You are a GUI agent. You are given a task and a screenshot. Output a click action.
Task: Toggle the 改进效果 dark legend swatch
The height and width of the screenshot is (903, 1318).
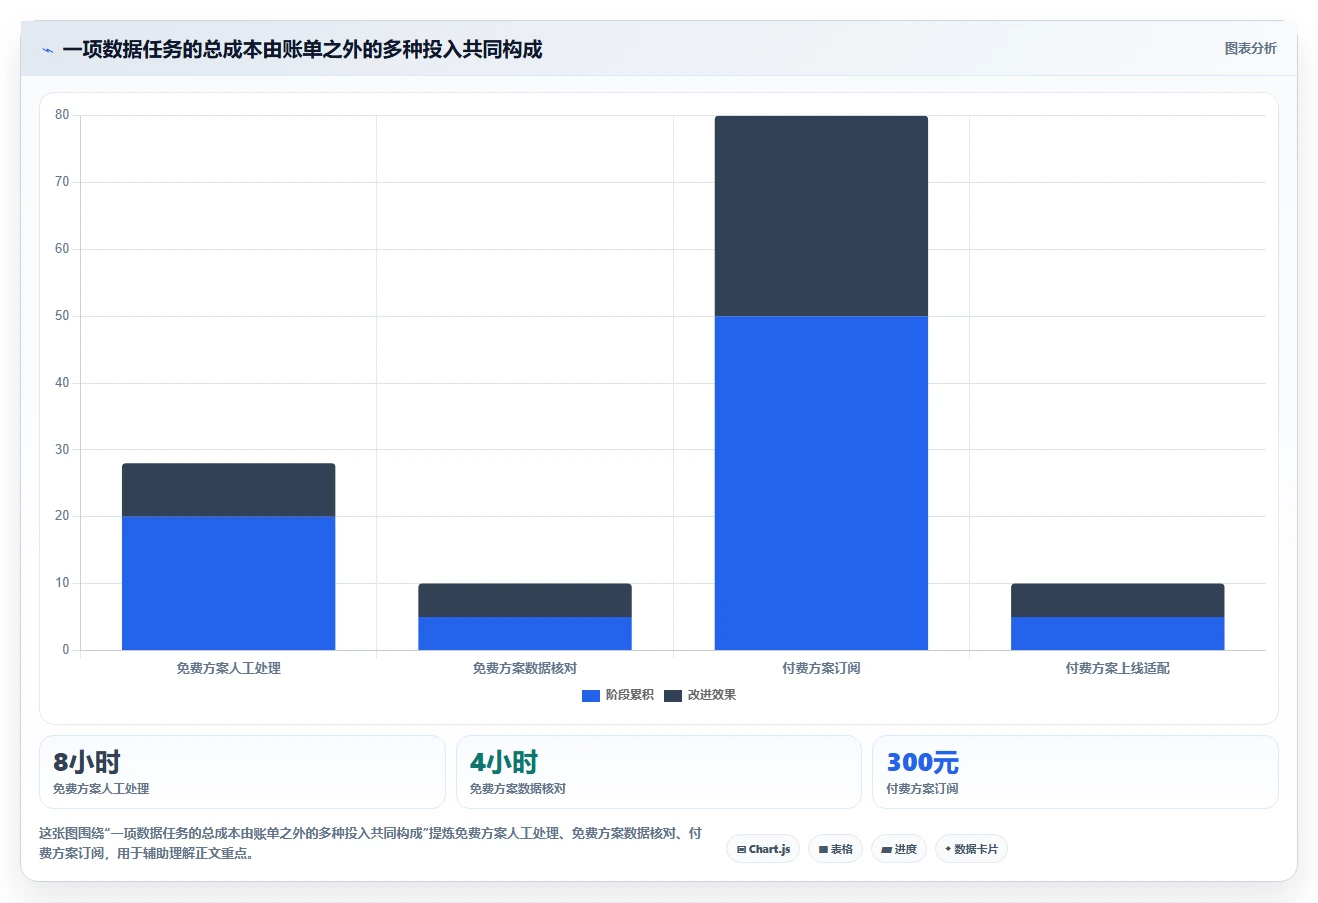click(x=673, y=695)
